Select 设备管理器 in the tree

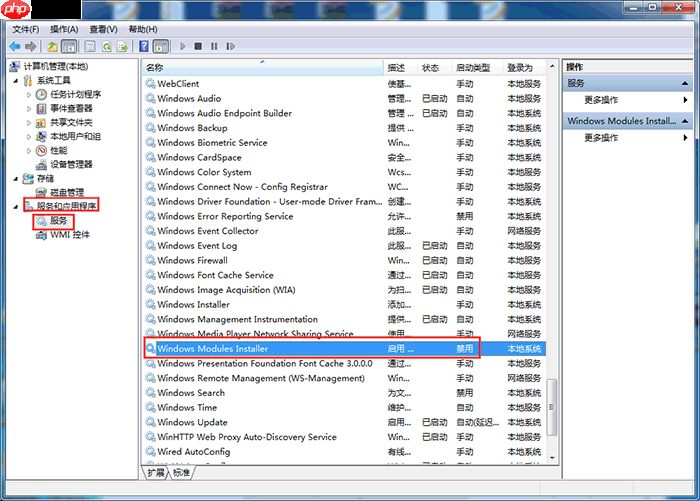70,164
